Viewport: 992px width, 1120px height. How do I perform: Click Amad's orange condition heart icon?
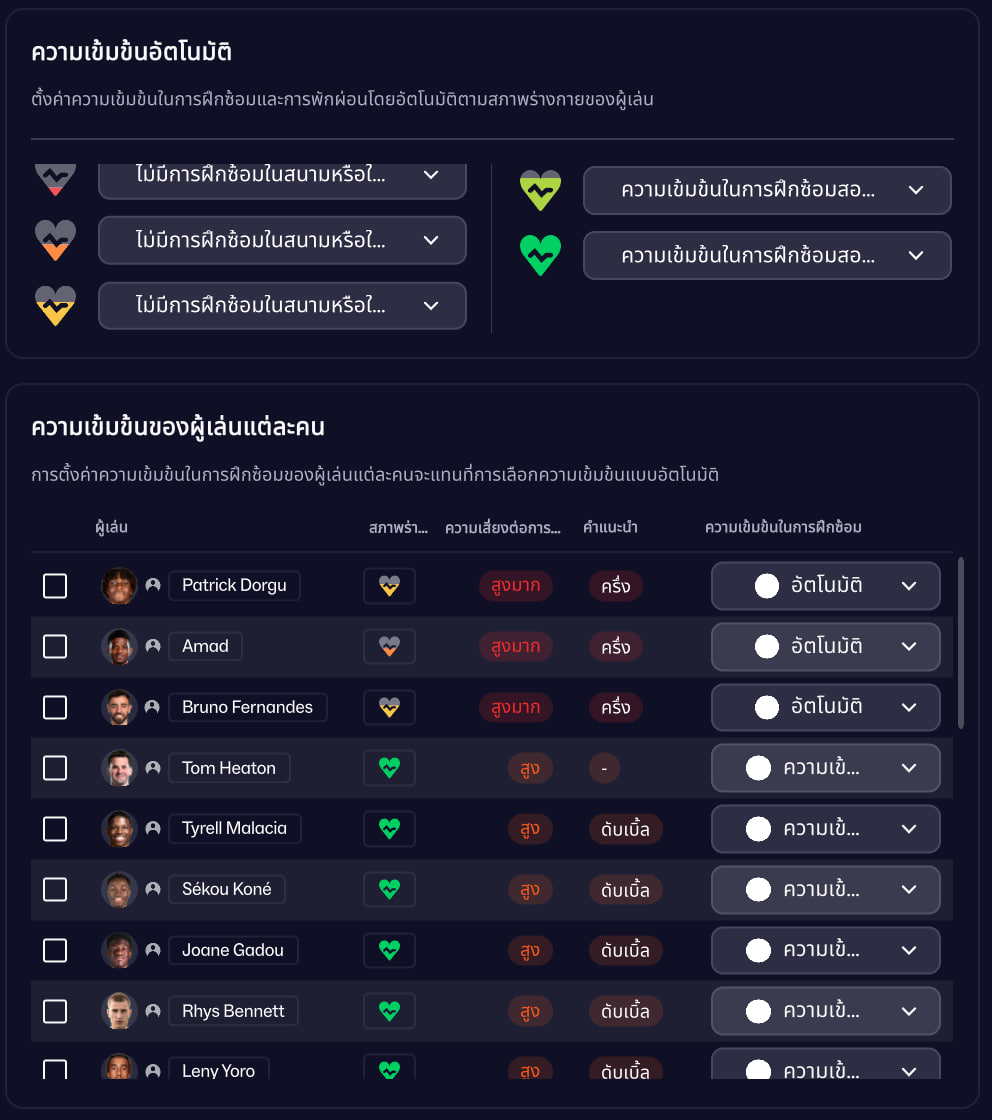(x=389, y=647)
